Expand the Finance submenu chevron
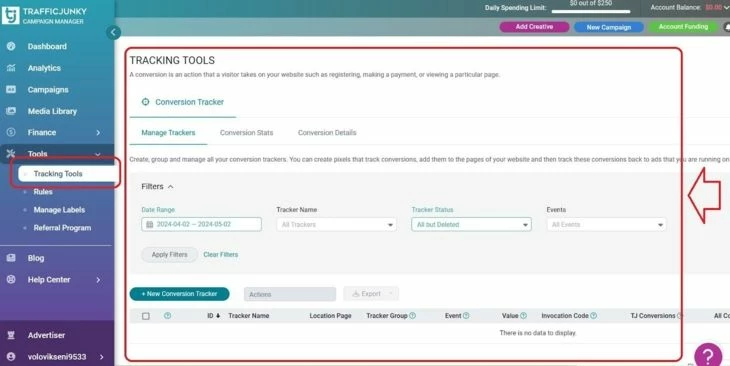Screen dimensions: 730x366 (98, 133)
